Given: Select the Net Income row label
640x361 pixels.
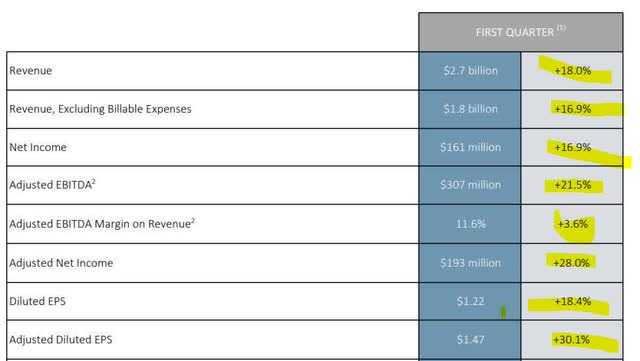Looking at the screenshot, I should (38, 147).
